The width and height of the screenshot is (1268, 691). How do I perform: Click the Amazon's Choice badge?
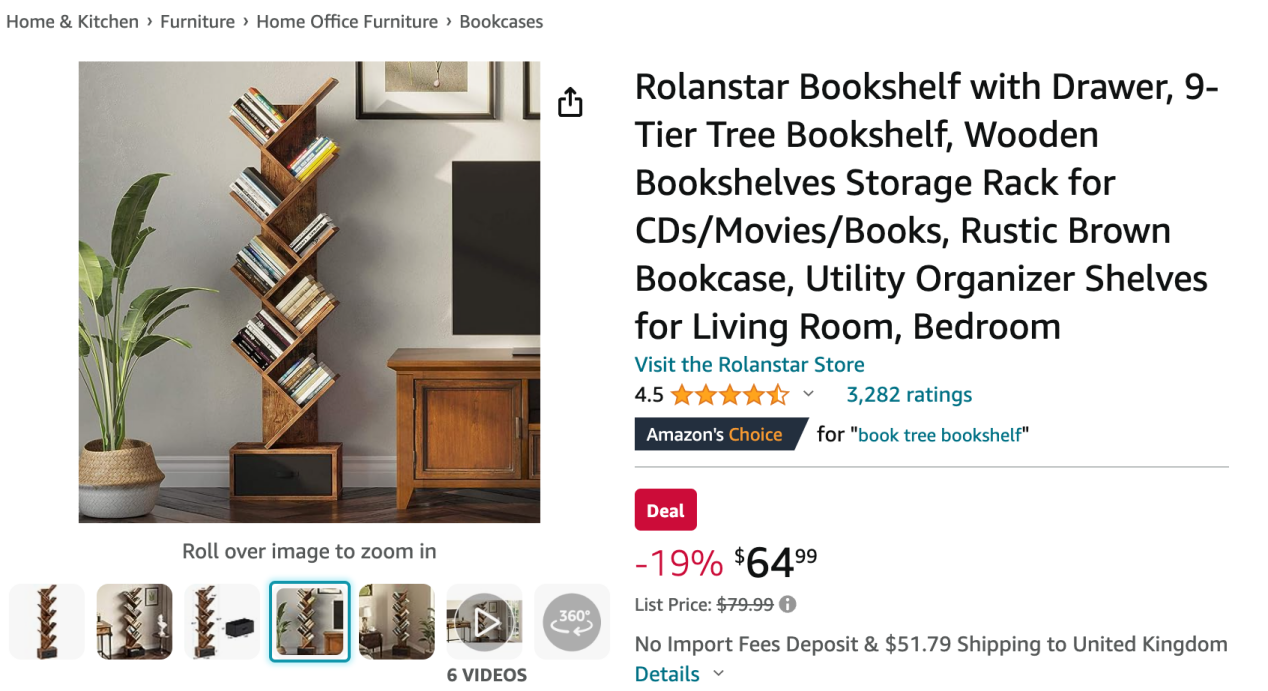(x=714, y=435)
